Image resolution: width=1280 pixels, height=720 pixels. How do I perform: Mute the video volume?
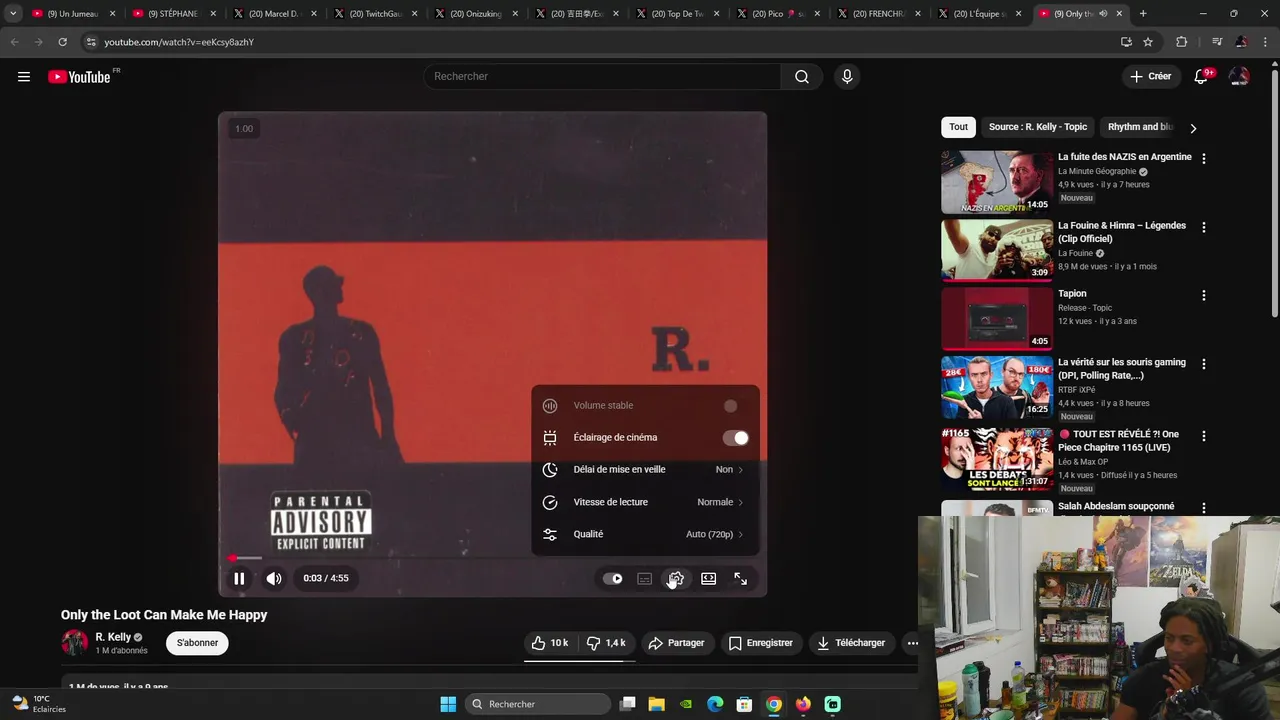click(274, 578)
